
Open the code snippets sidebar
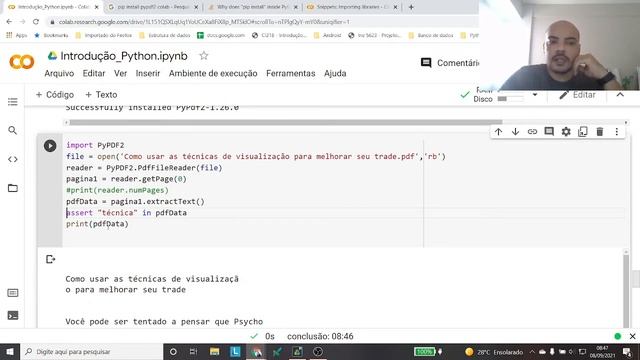tap(13, 159)
